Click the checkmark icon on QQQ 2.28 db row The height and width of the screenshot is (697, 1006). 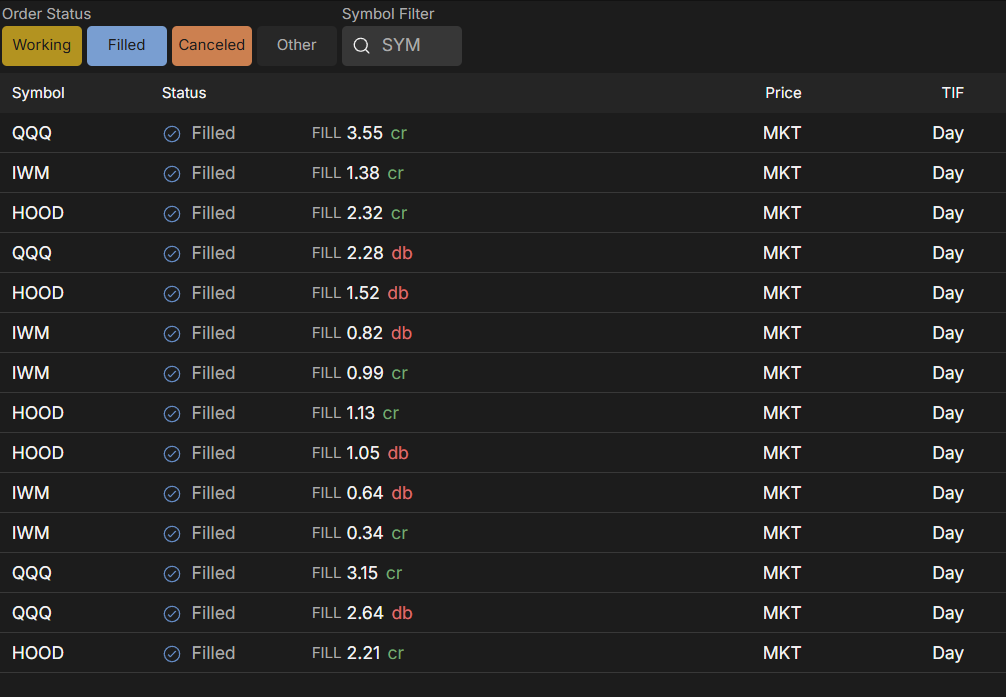click(x=172, y=254)
